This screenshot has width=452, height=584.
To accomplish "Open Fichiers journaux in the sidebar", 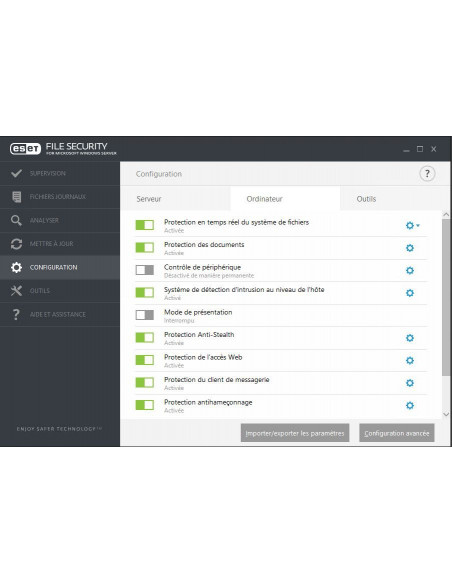I will (x=60, y=197).
